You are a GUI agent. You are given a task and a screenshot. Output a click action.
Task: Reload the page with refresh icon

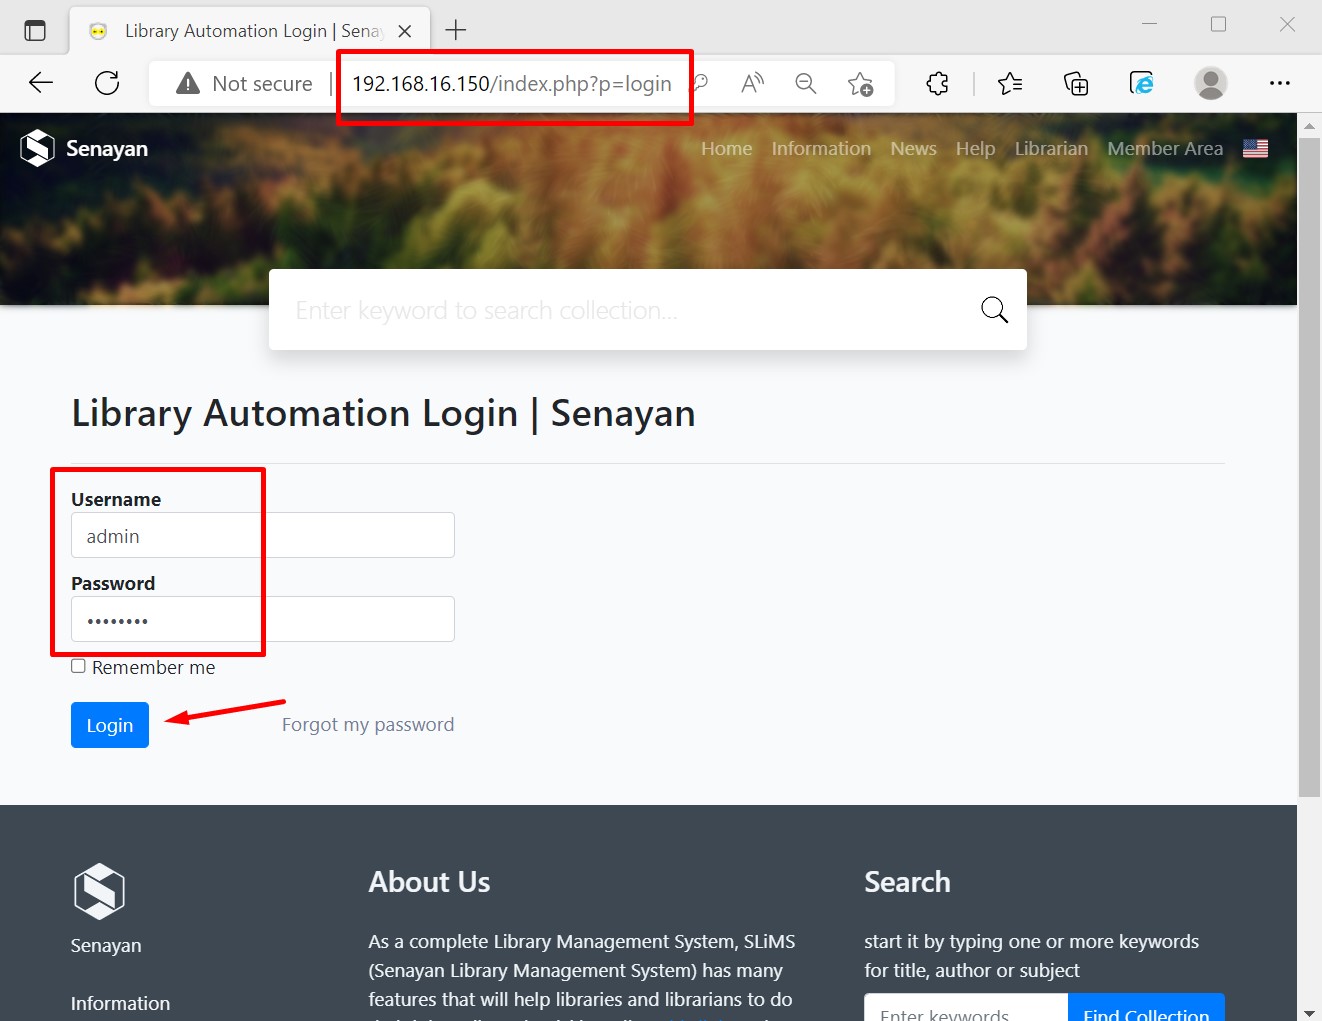(107, 83)
